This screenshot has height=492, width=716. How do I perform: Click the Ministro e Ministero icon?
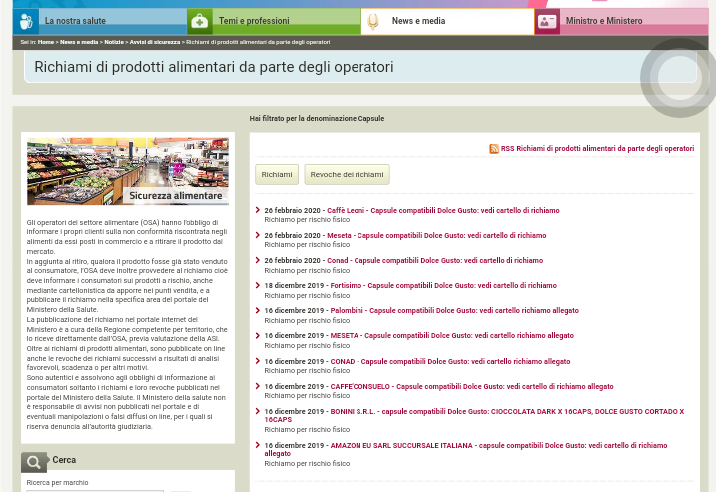(547, 21)
